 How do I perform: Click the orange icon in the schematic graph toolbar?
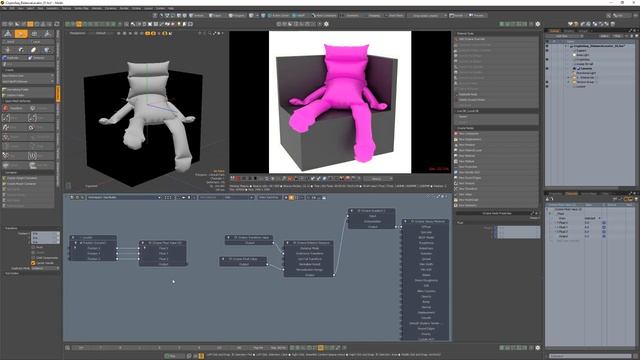coord(291,198)
